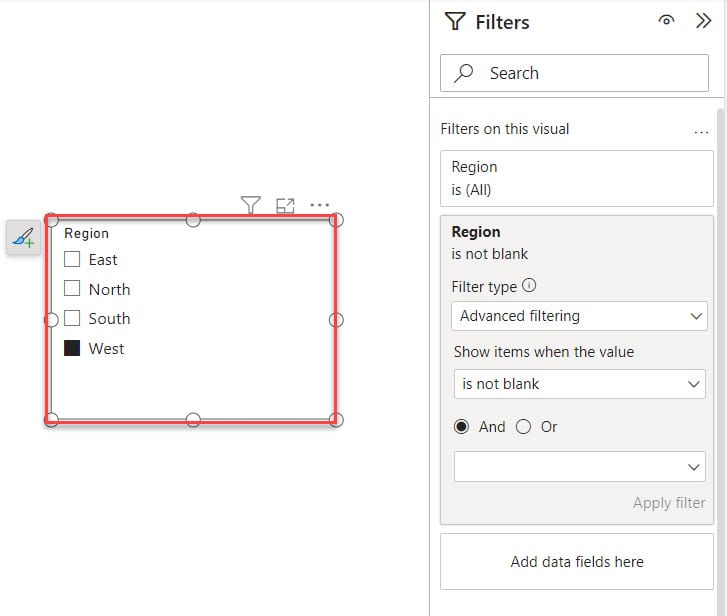Uncheck the West region checkbox

coord(72,348)
